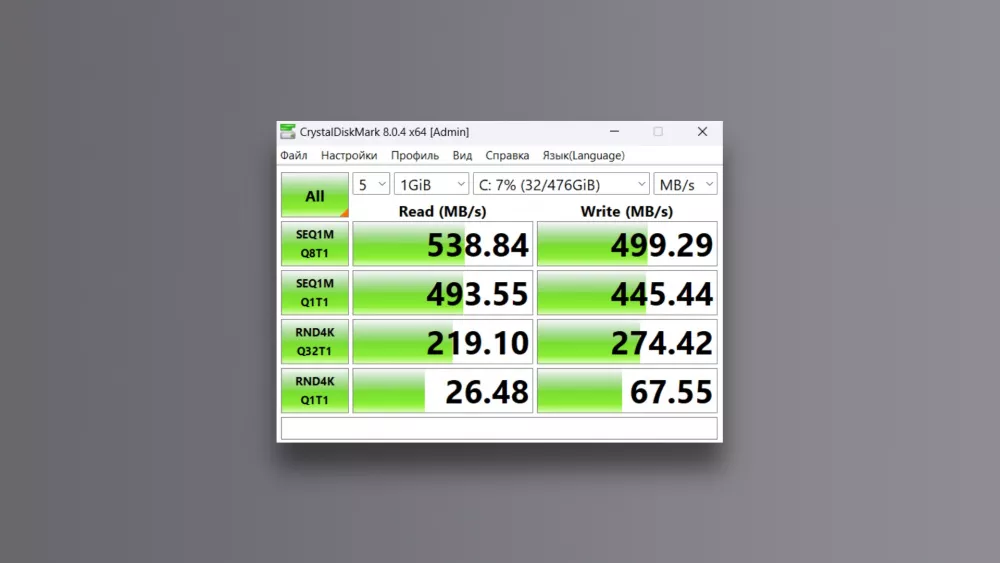This screenshot has height=563, width=1000.
Task: Click the empty comment field at the bottom
Action: [499, 428]
